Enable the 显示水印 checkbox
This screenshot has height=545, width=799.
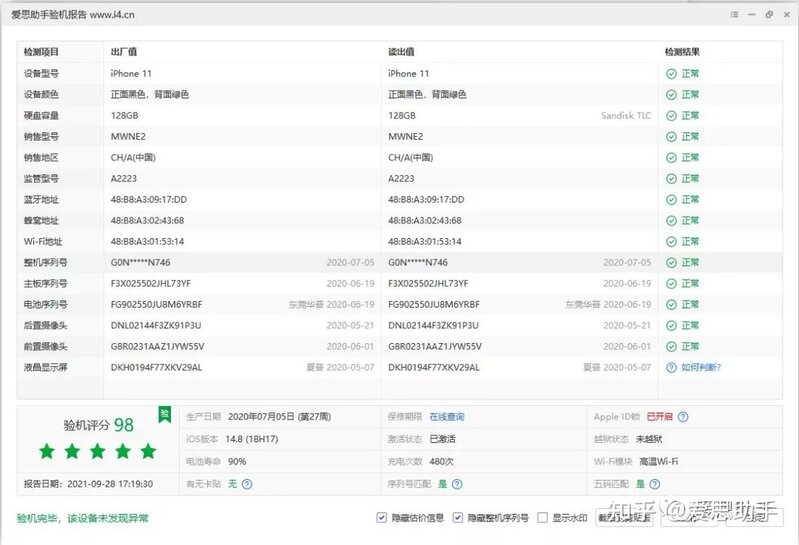tap(543, 518)
